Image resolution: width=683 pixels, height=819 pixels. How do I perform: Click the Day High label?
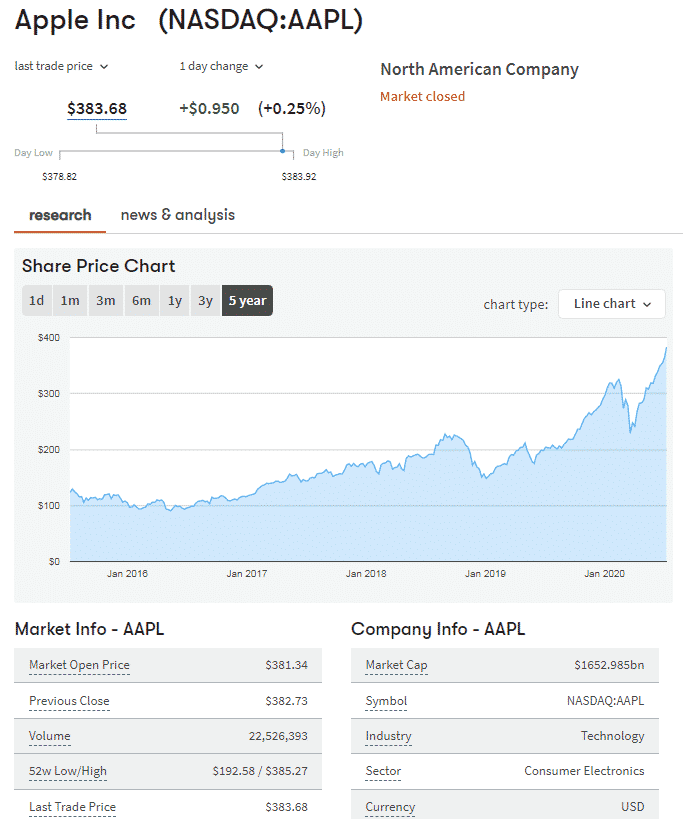click(323, 153)
